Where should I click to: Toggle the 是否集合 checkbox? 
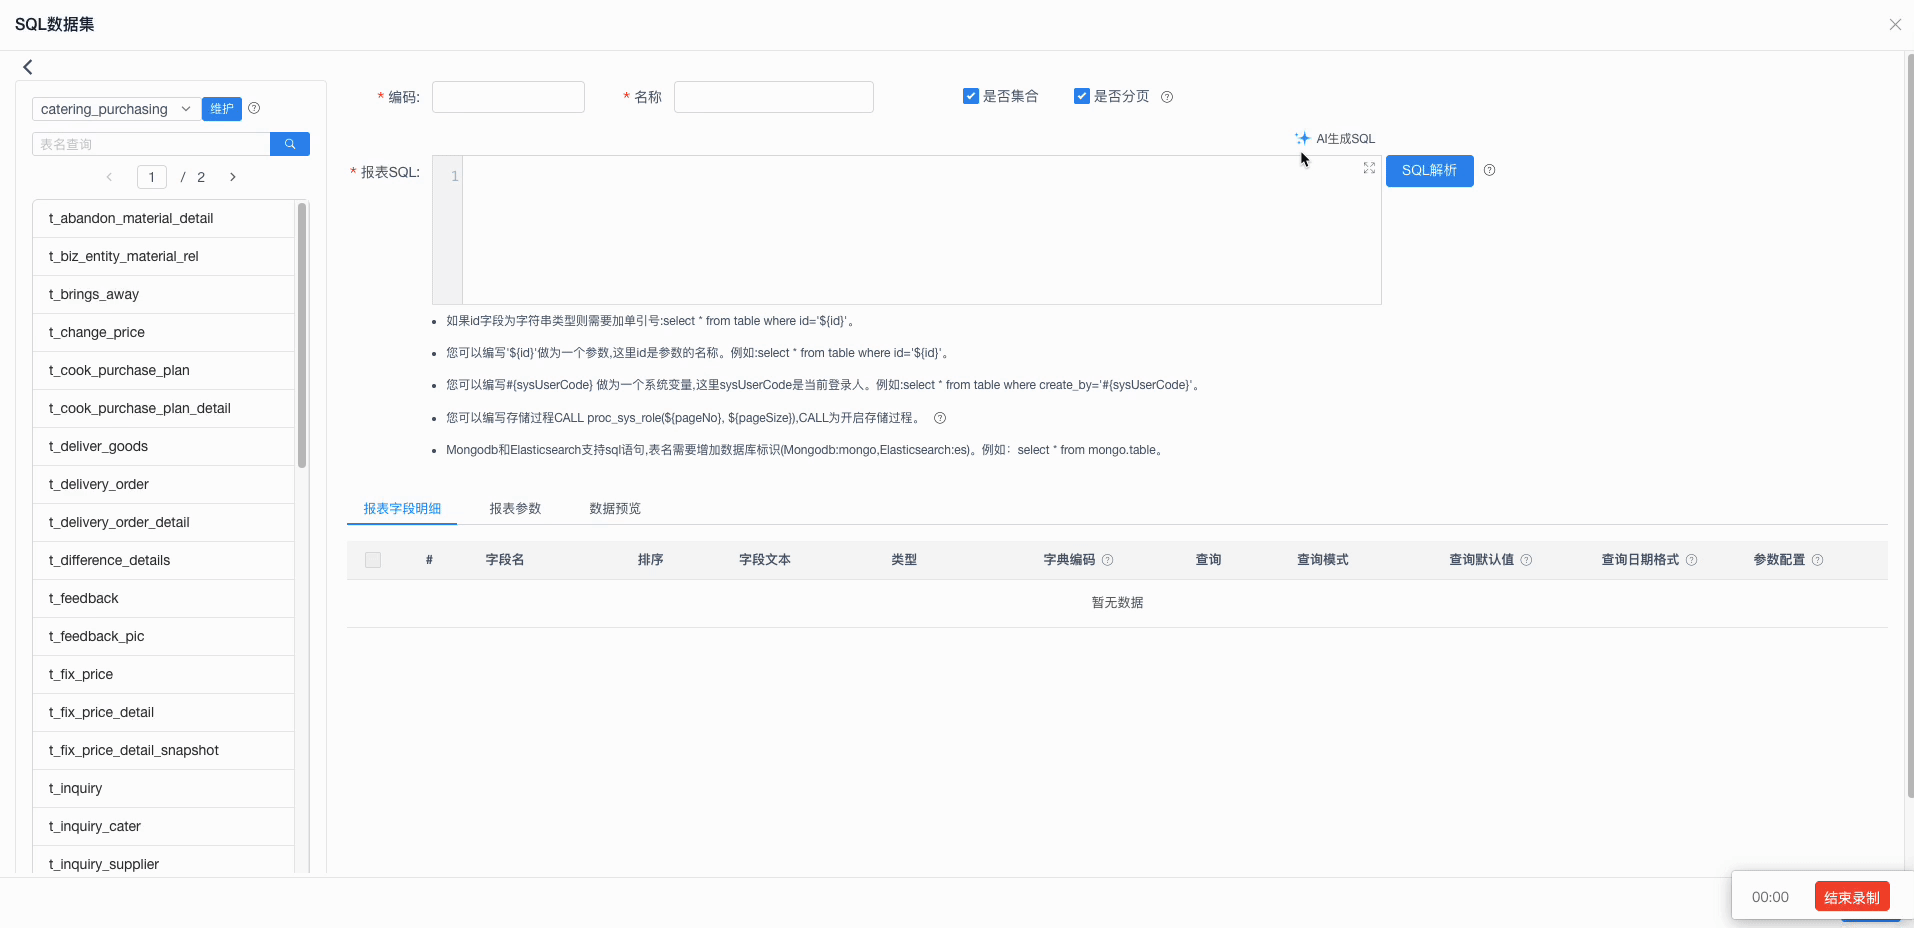pyautogui.click(x=970, y=96)
